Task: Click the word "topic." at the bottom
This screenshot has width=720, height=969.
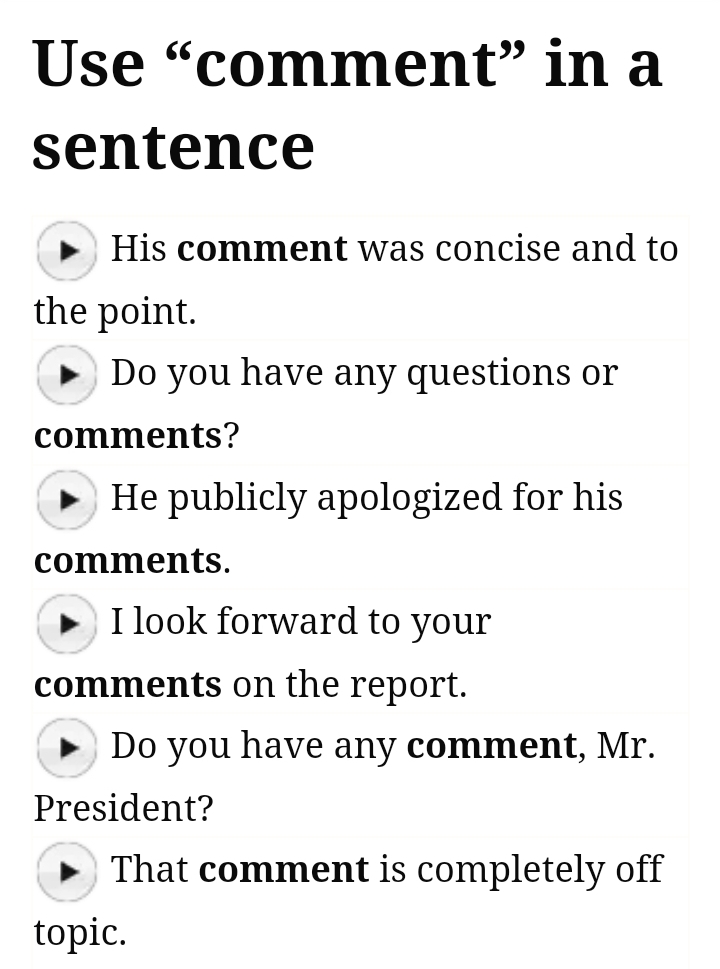Action: pos(80,932)
